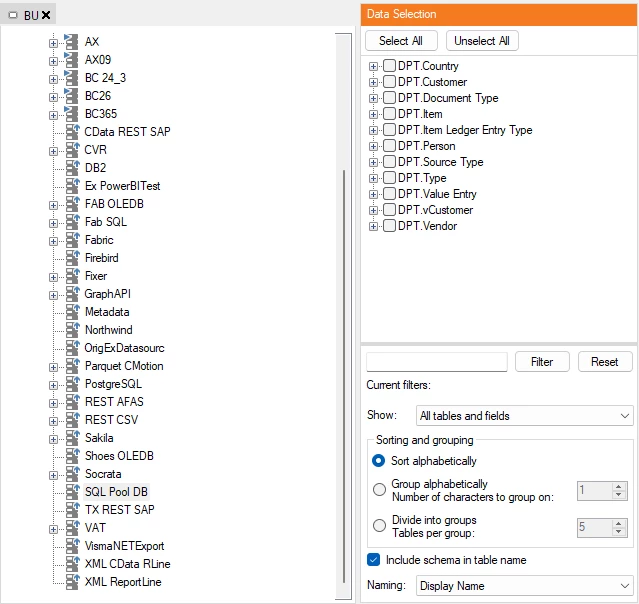Click the CData REST SAP source icon
The width and height of the screenshot is (639, 604).
click(x=73, y=132)
